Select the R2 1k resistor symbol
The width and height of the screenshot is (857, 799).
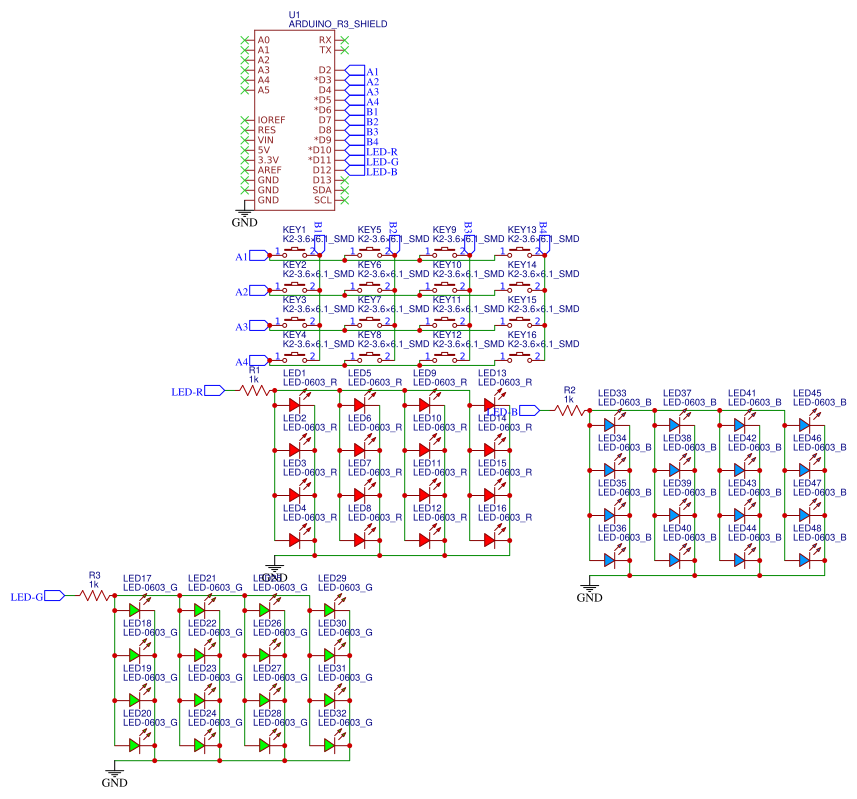[569, 410]
